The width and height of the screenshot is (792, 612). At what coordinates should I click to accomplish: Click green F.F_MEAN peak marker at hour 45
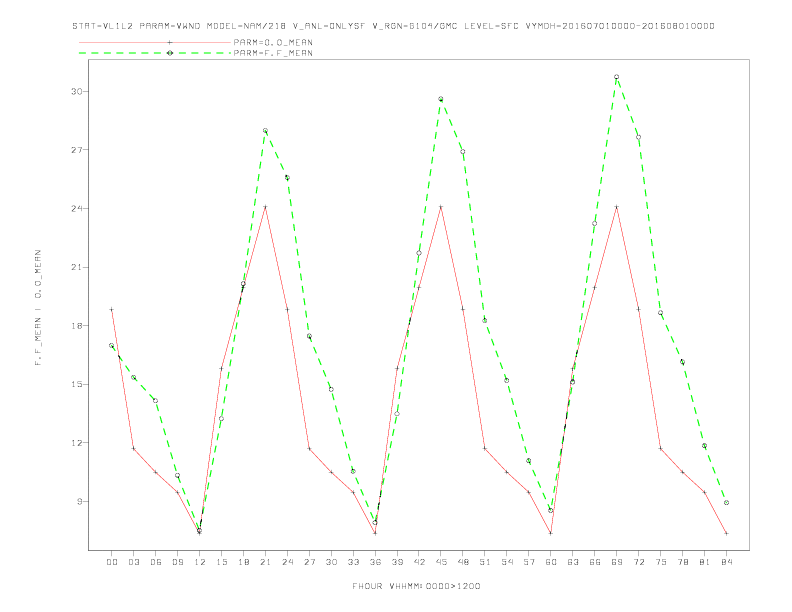click(441, 99)
